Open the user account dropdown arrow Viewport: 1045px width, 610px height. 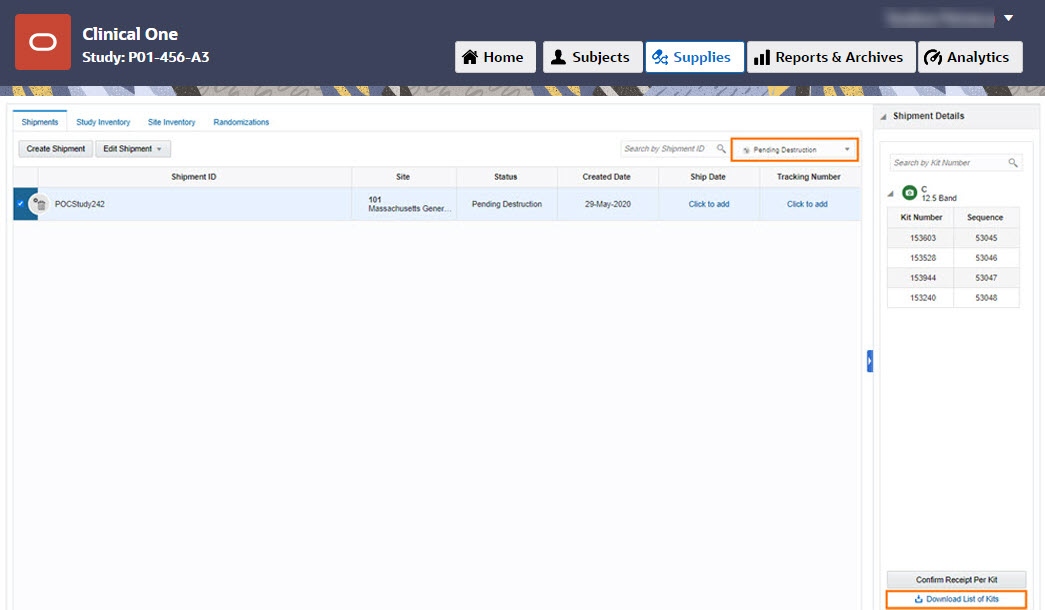coord(1008,18)
